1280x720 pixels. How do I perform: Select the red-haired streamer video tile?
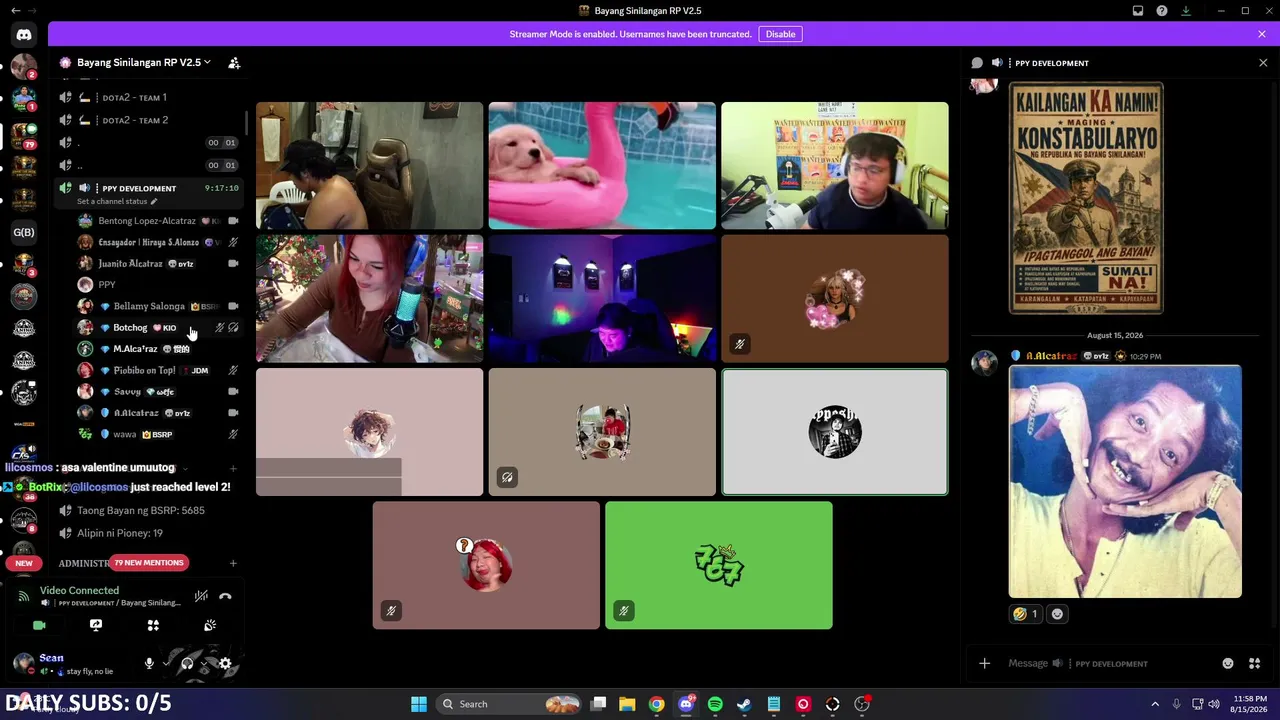pos(369,298)
